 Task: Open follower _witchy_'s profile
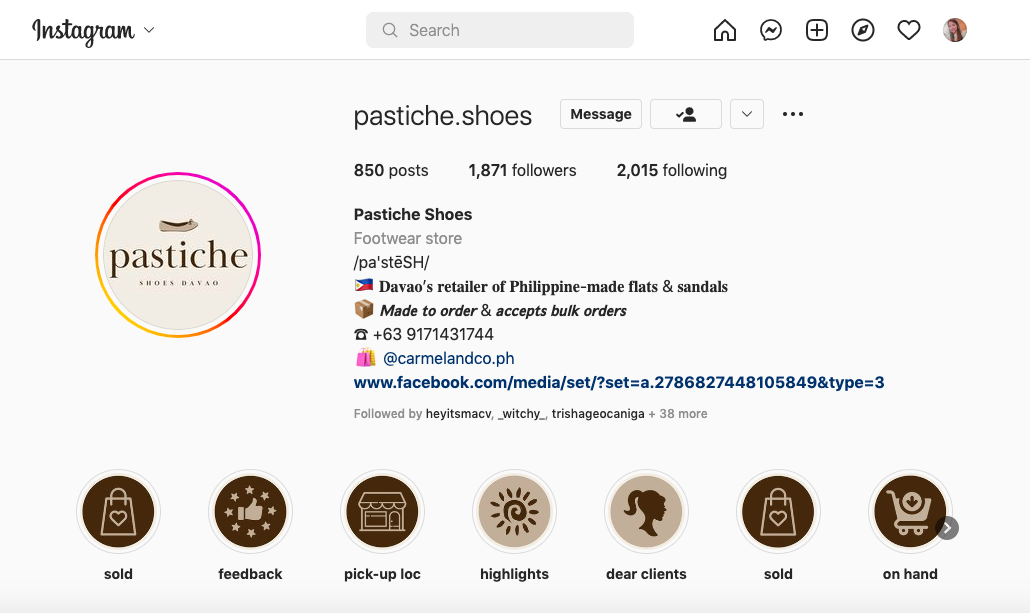click(522, 414)
